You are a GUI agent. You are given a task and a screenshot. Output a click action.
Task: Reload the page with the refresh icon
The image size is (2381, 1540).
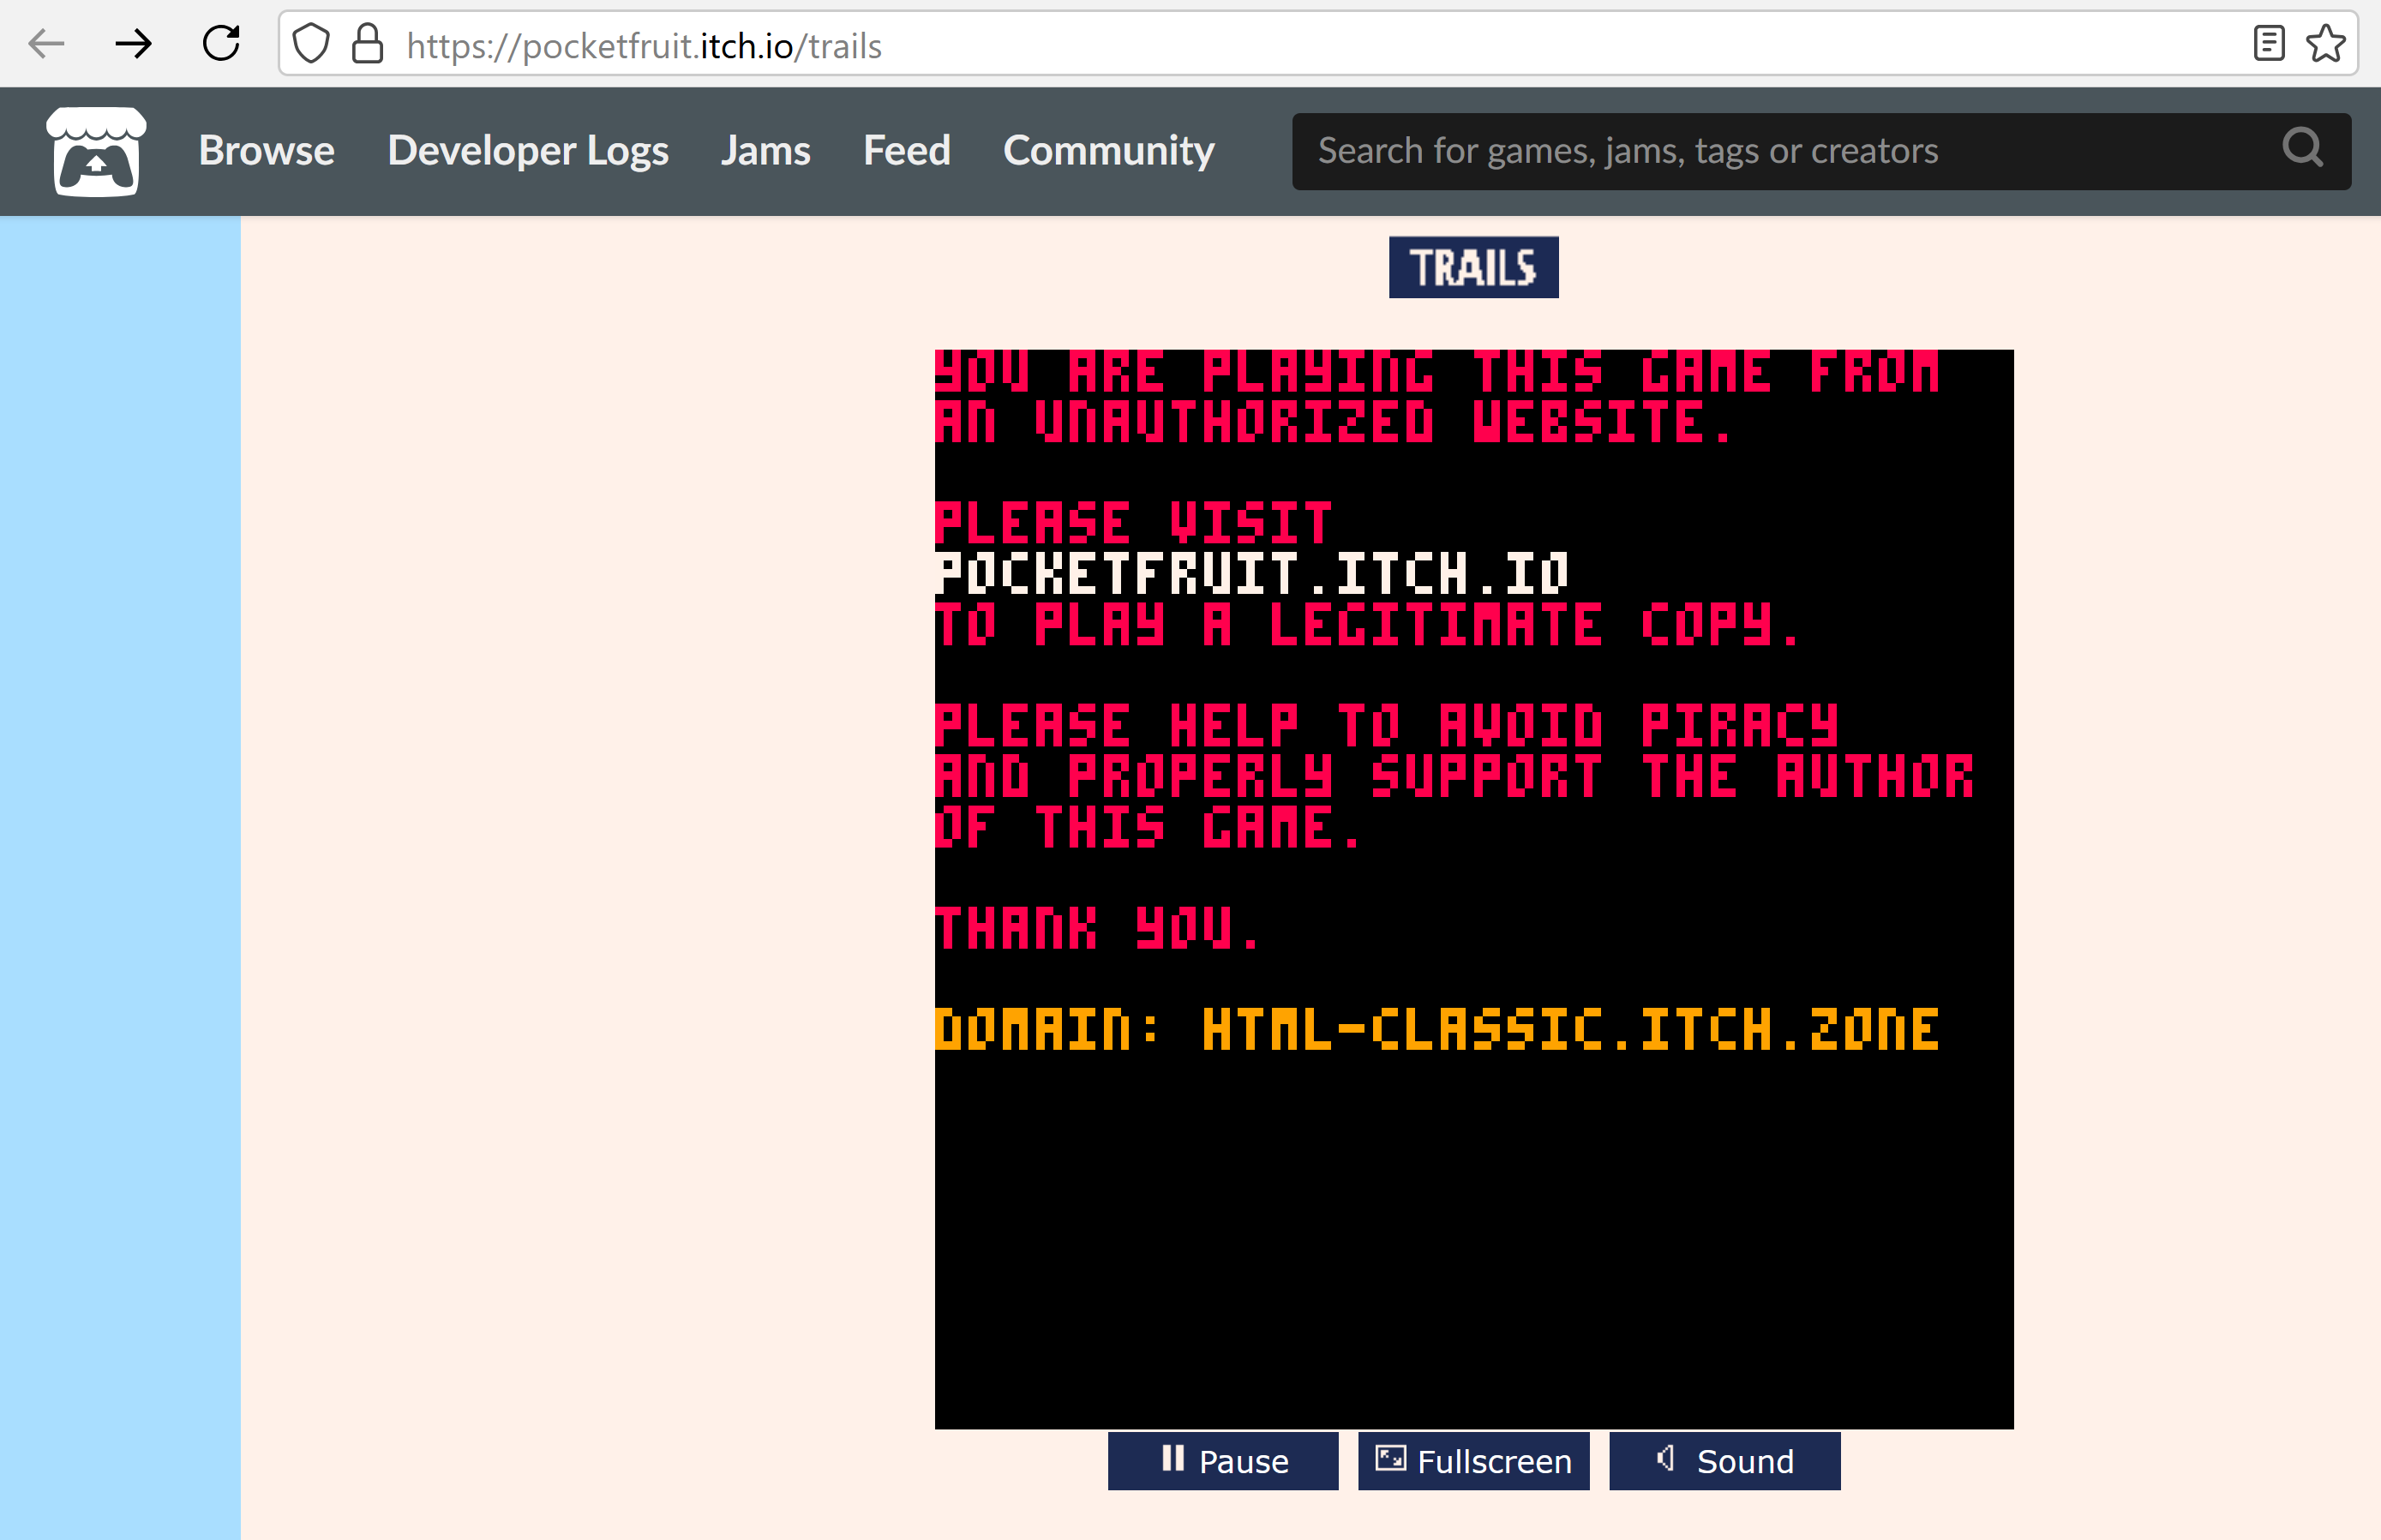click(x=221, y=44)
